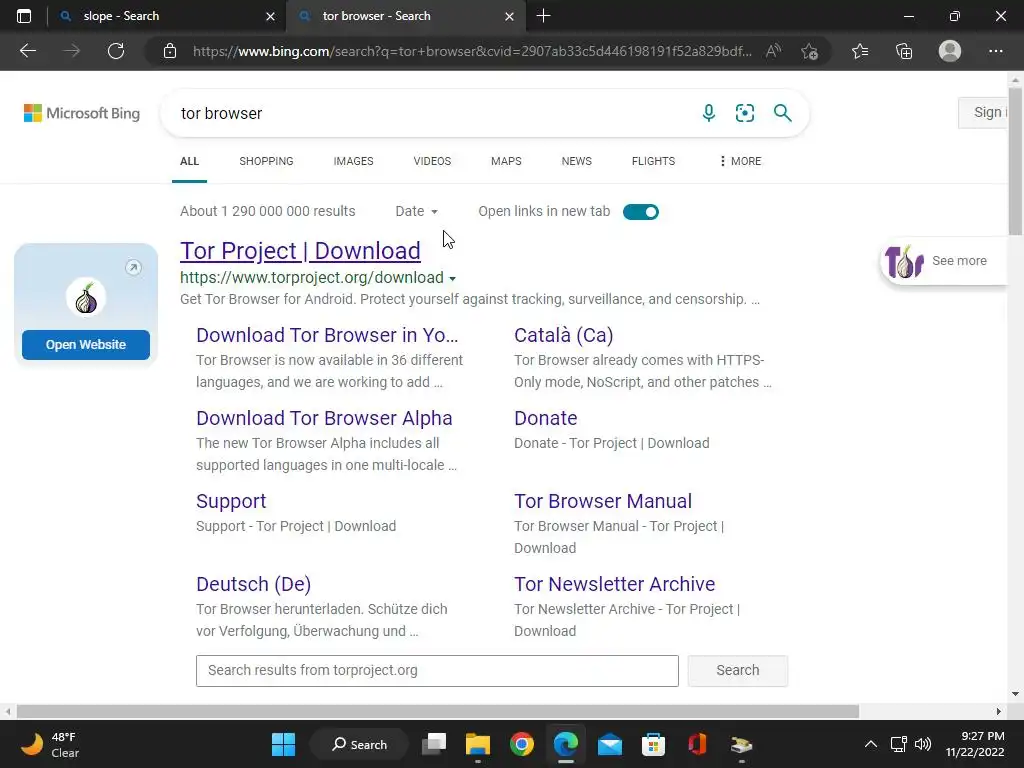The image size is (1024, 768).
Task: Open the Favorites list
Action: coord(860,51)
